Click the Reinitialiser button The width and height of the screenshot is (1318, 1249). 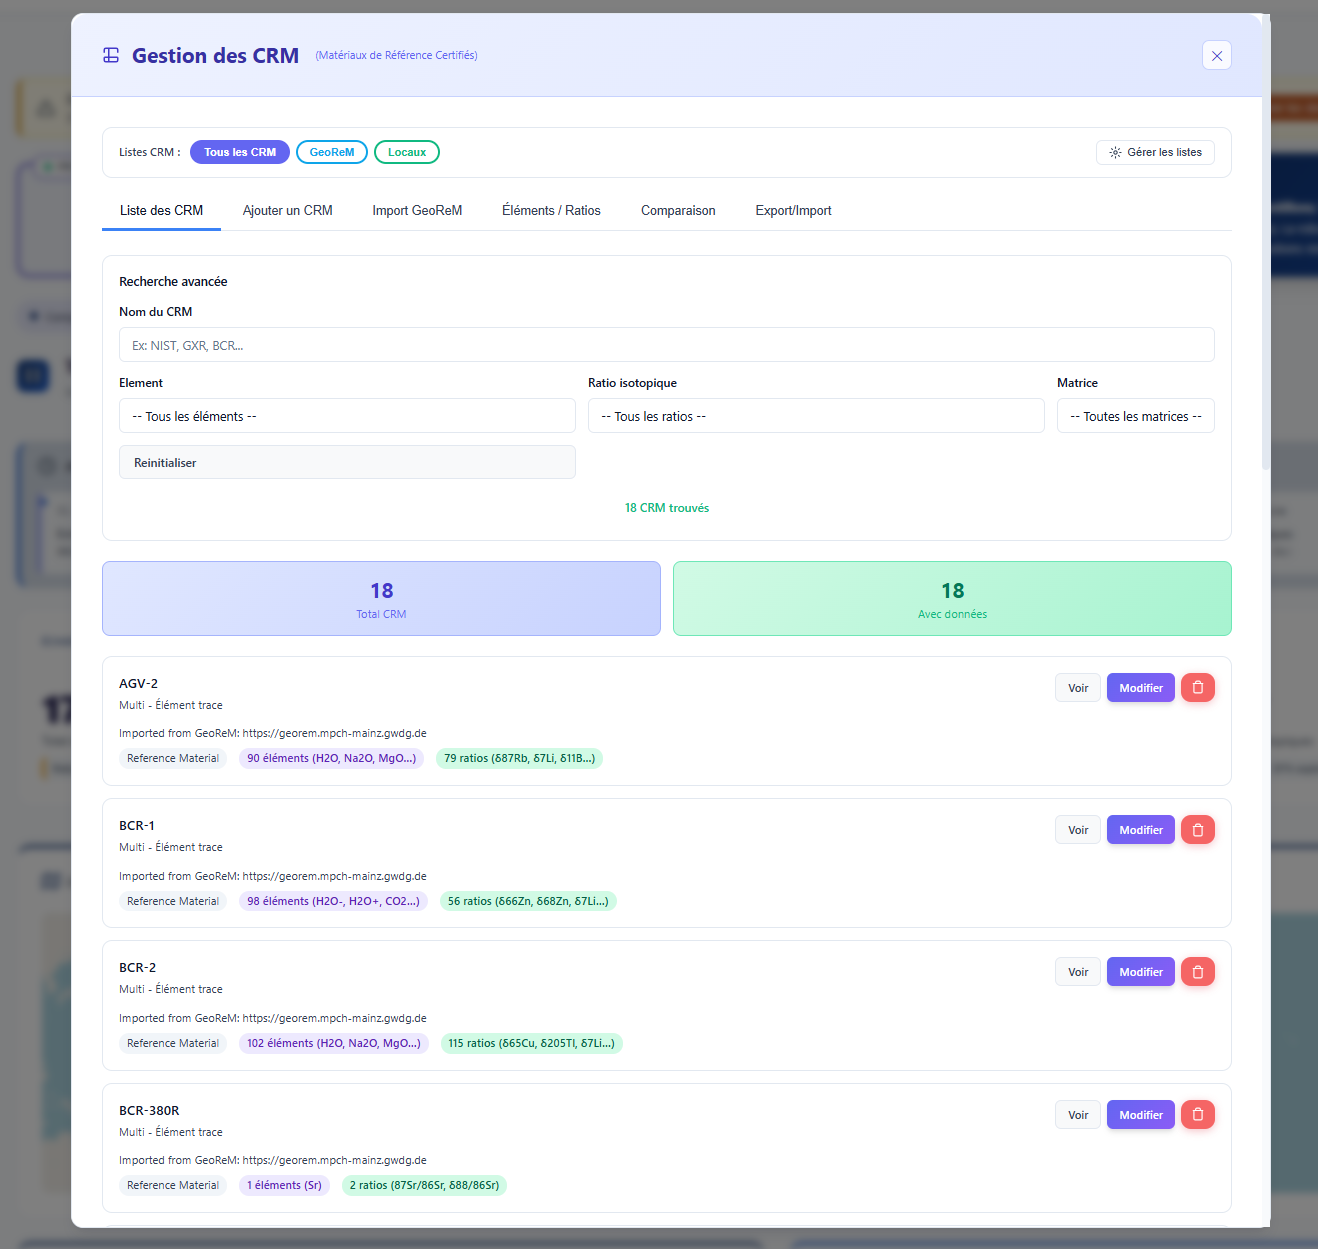(347, 462)
